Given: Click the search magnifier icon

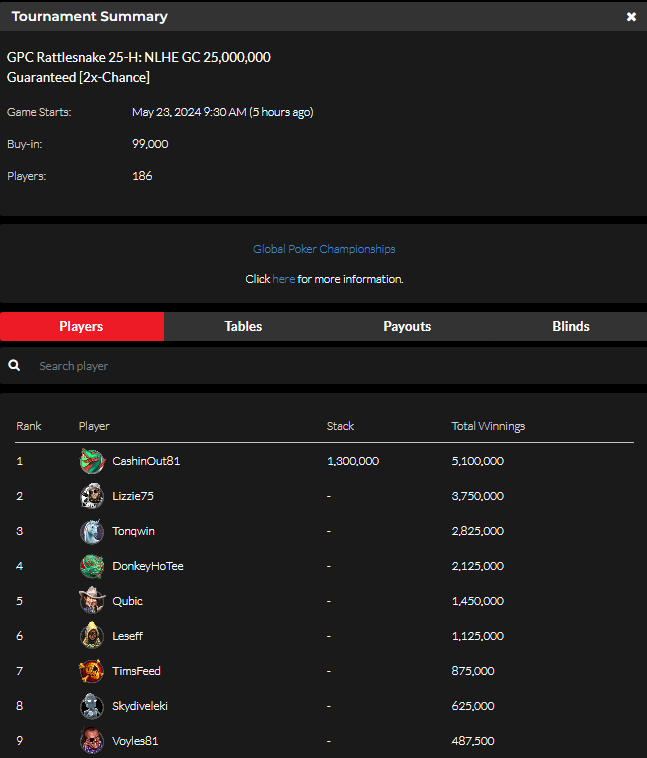Looking at the screenshot, I should point(14,365).
